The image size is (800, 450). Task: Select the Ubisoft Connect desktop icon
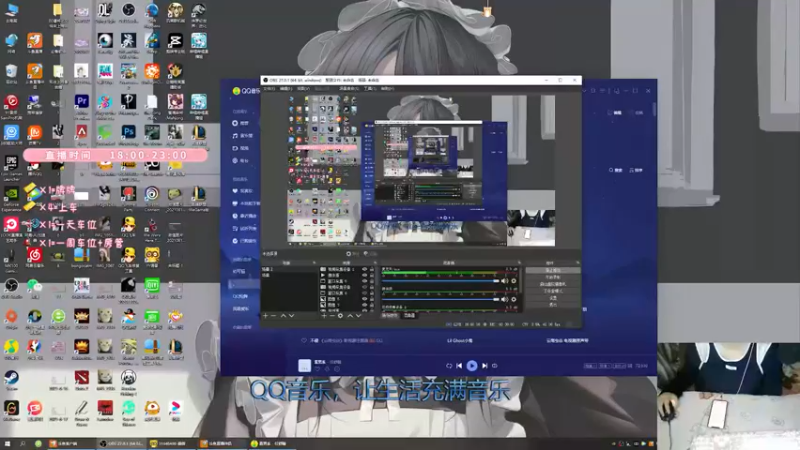(152, 194)
